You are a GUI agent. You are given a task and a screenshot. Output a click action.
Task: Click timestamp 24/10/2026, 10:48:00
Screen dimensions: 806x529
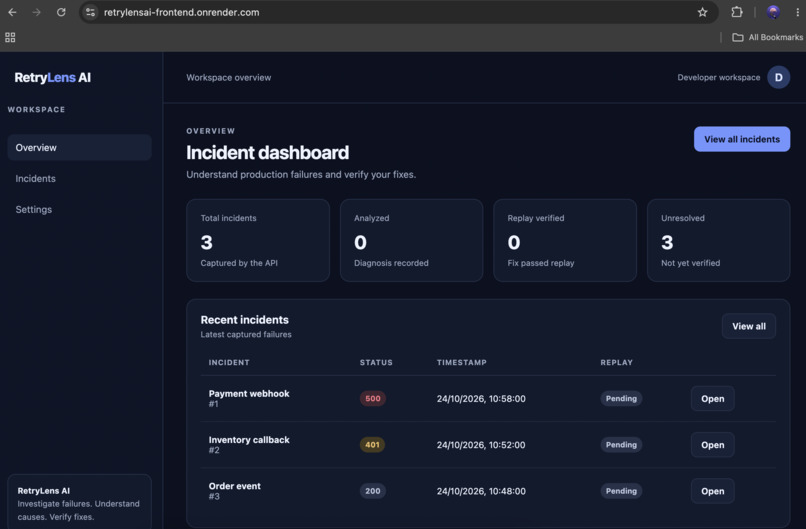point(481,491)
